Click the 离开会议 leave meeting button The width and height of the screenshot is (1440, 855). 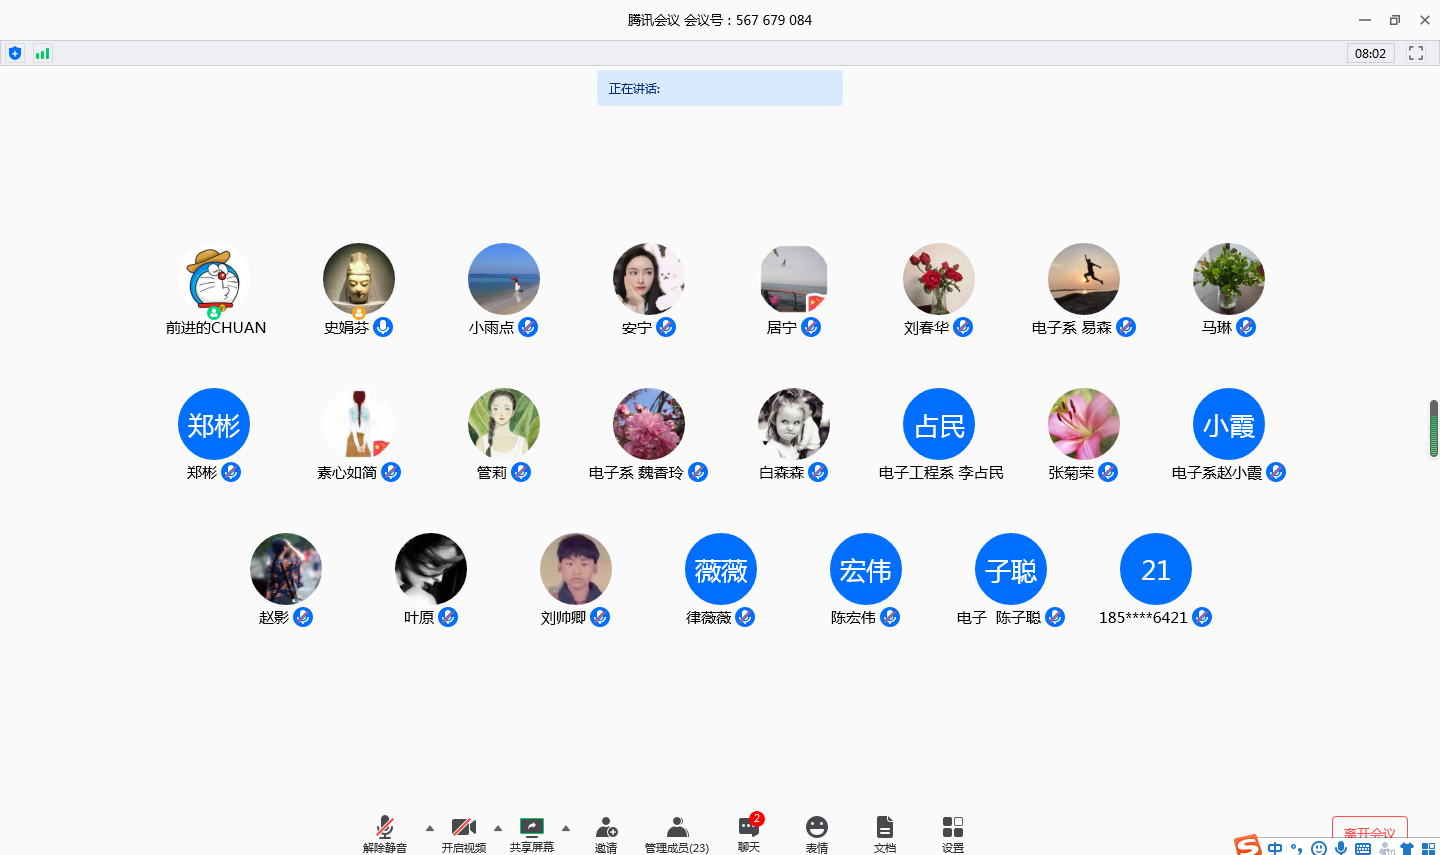pyautogui.click(x=1369, y=832)
